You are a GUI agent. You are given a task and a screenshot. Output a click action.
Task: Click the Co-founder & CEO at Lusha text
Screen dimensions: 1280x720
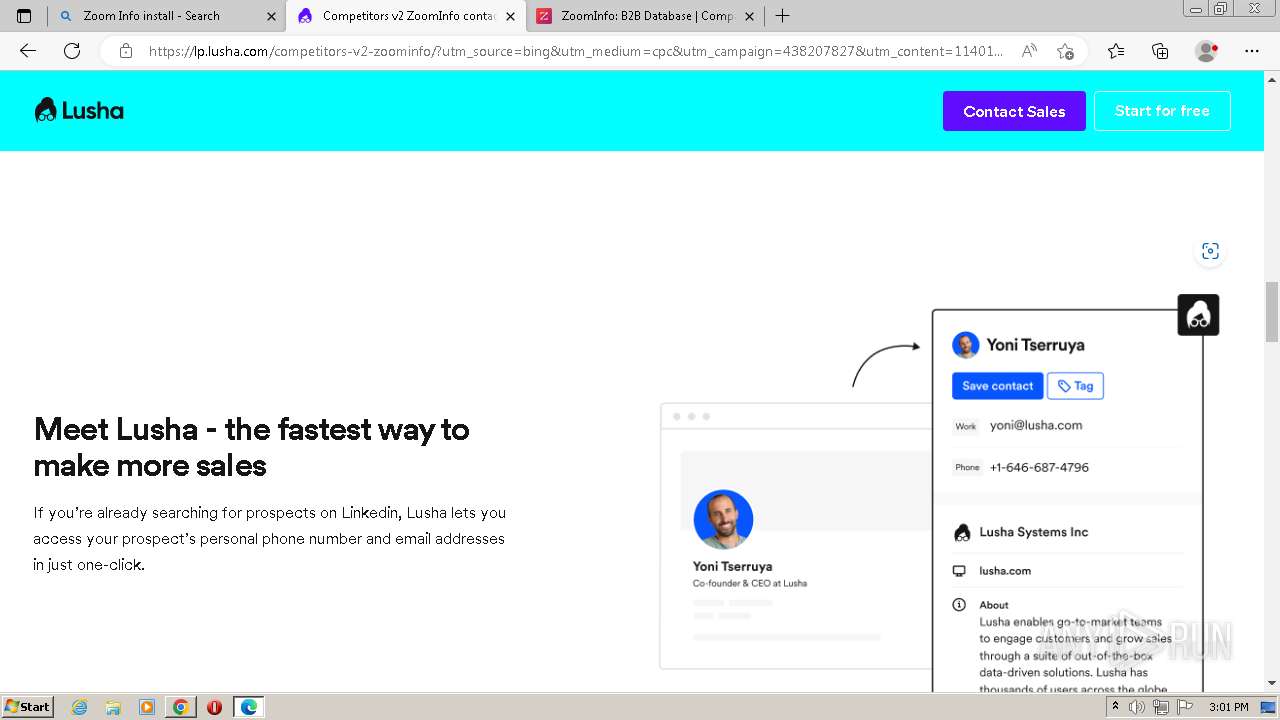pyautogui.click(x=750, y=583)
